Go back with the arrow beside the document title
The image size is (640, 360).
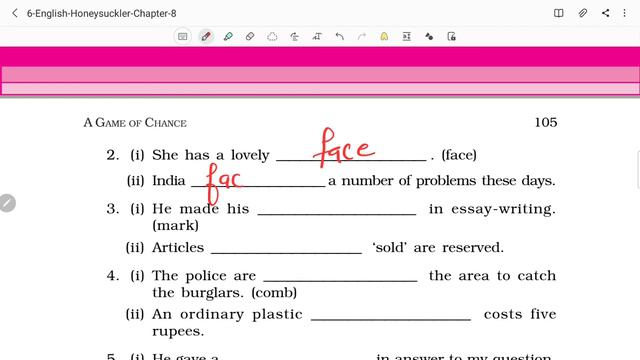coord(15,13)
